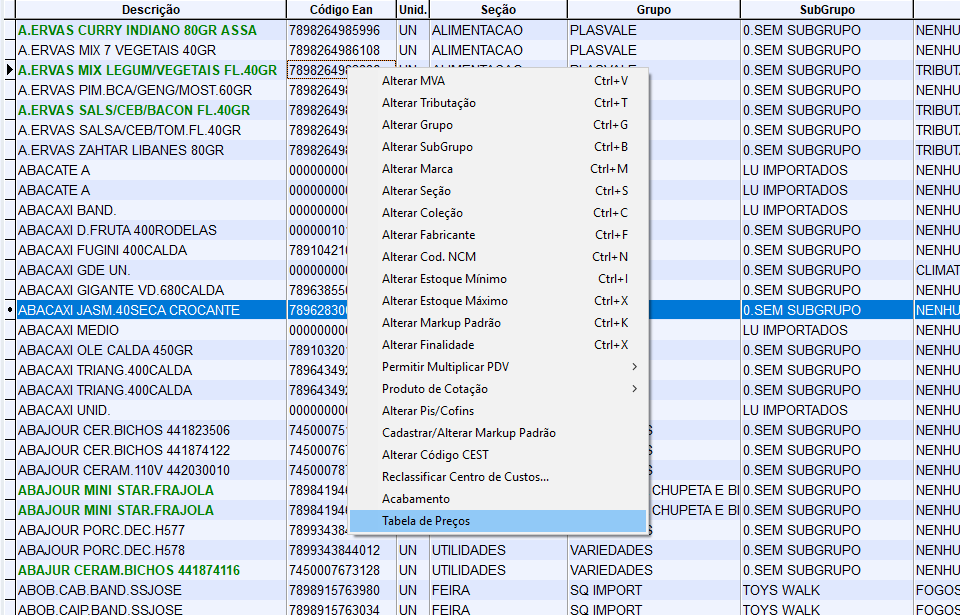
Task: Select Alterar Tributação menu entry
Action: click(x=429, y=103)
